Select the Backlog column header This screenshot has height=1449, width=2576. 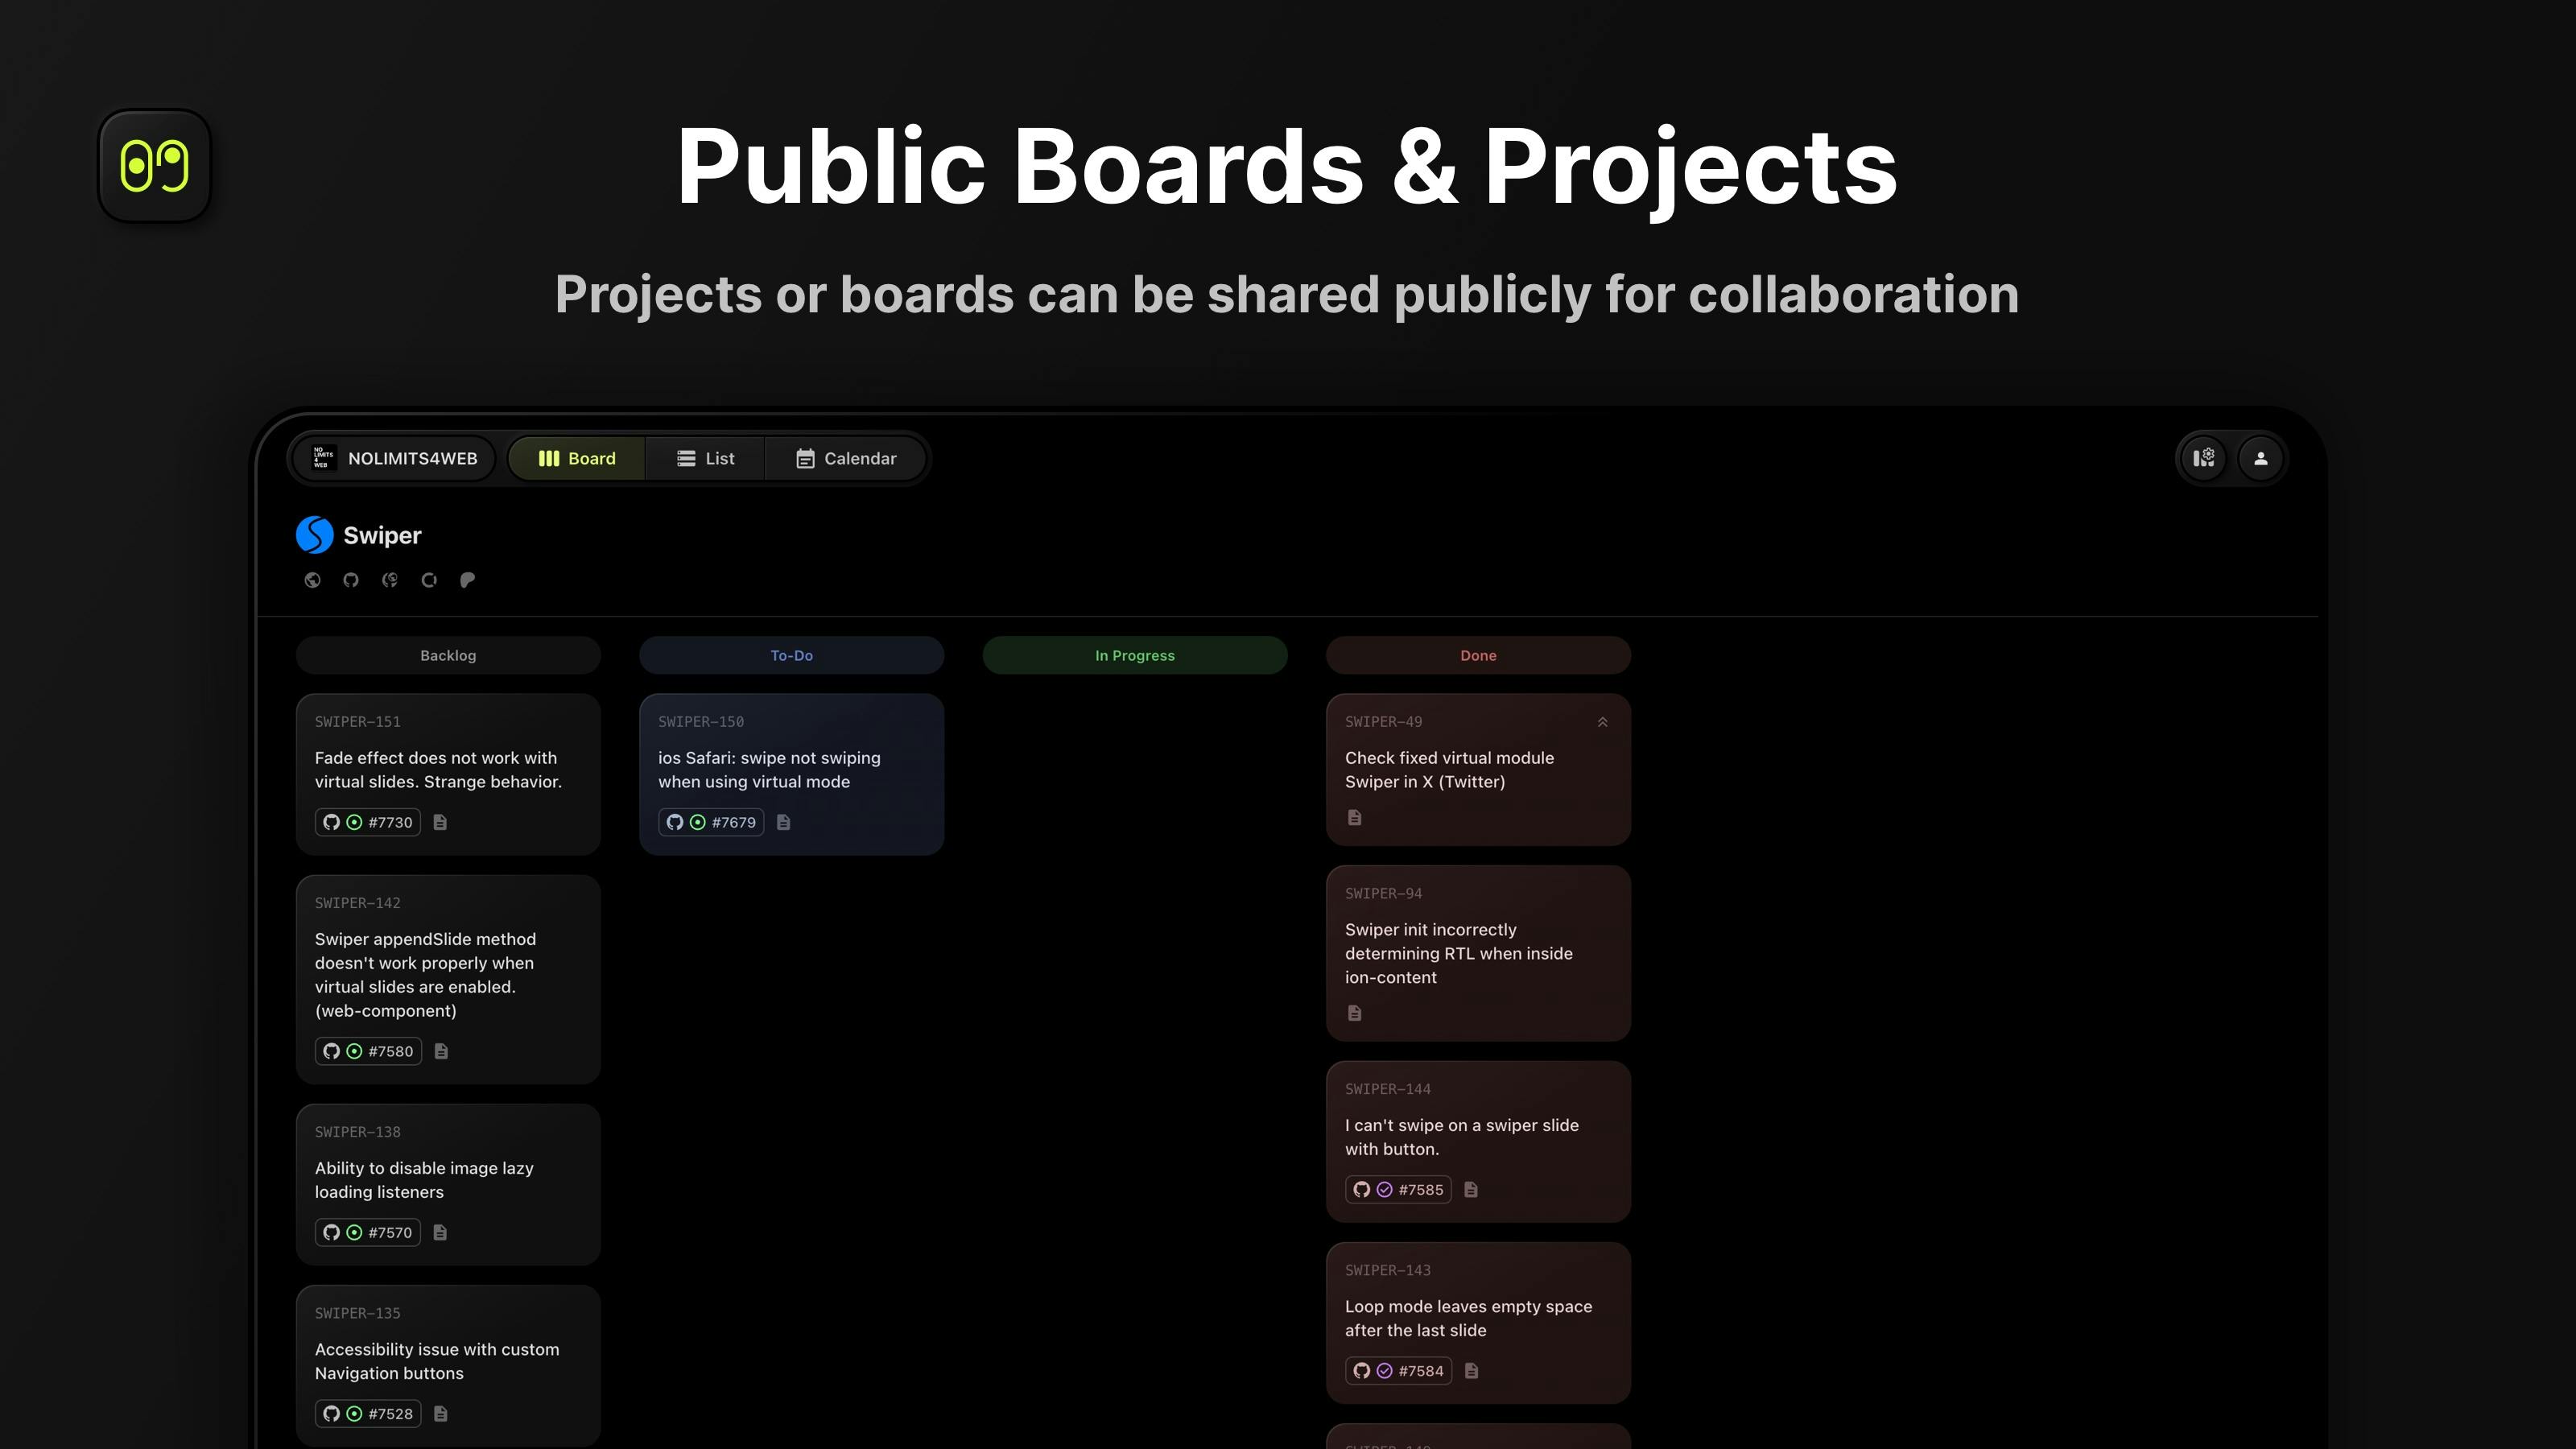[x=448, y=655]
